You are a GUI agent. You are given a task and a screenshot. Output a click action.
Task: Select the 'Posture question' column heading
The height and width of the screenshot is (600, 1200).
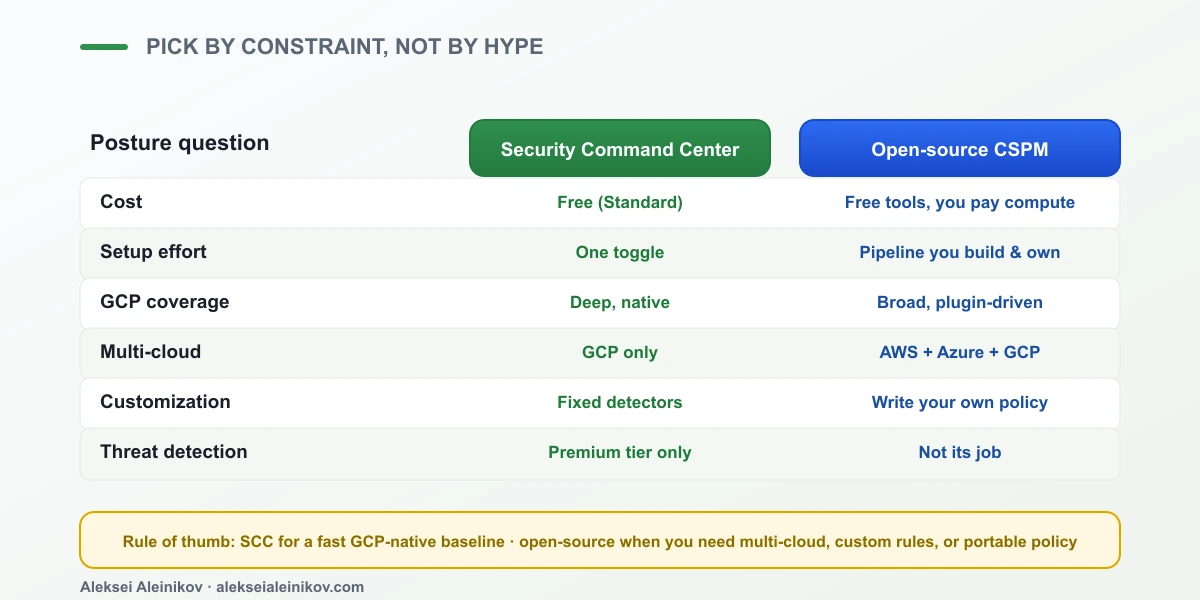point(180,143)
